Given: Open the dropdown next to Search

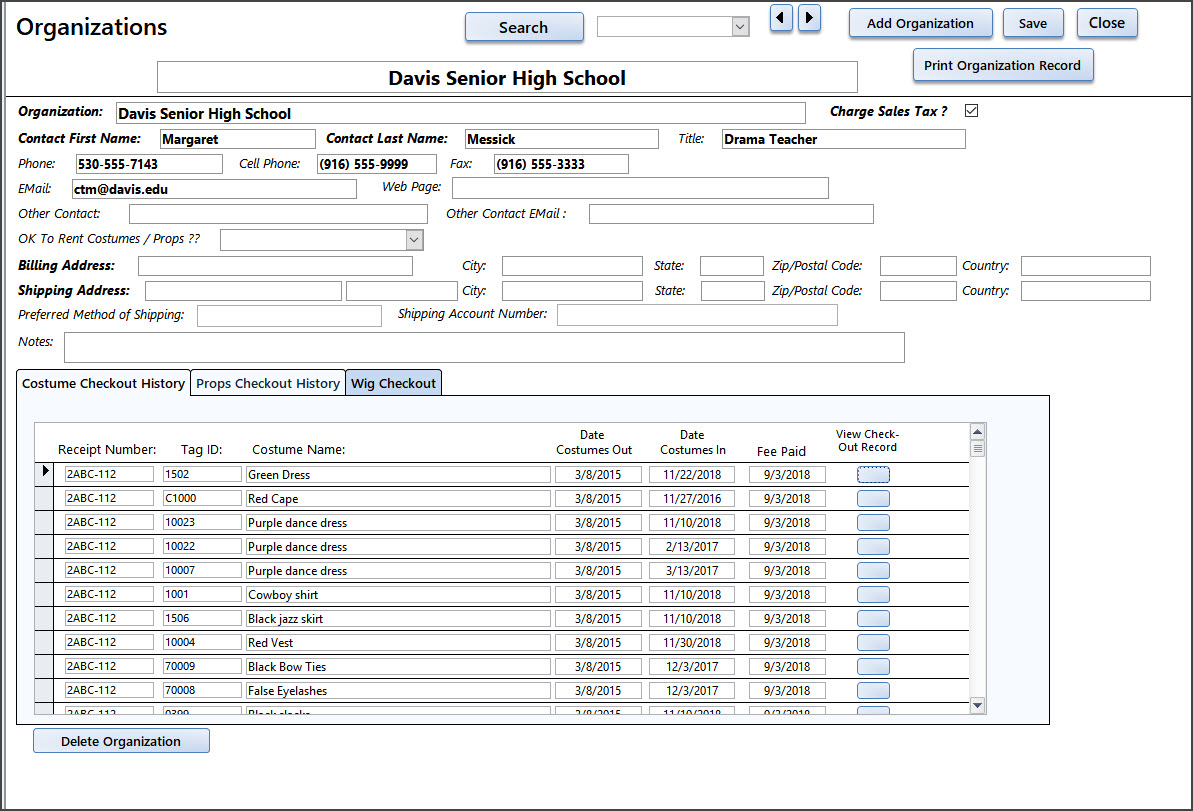Looking at the screenshot, I should point(740,27).
